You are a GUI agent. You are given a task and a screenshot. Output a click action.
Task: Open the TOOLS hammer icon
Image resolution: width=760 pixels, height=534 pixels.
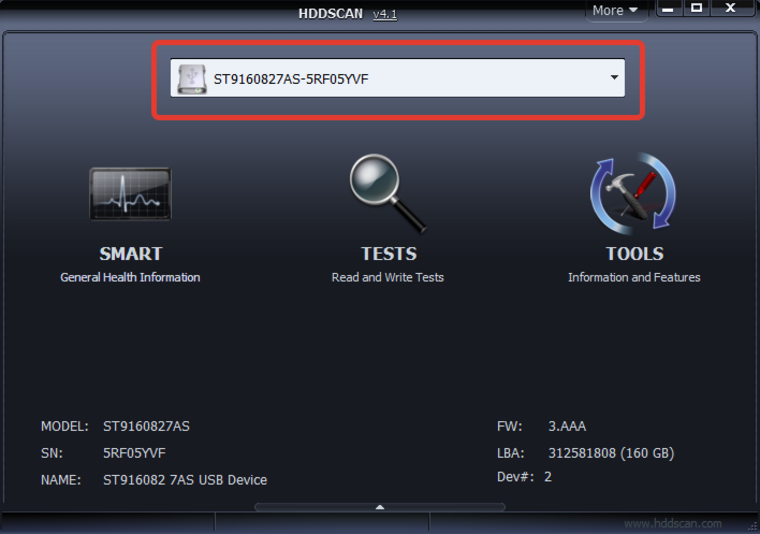pos(633,194)
